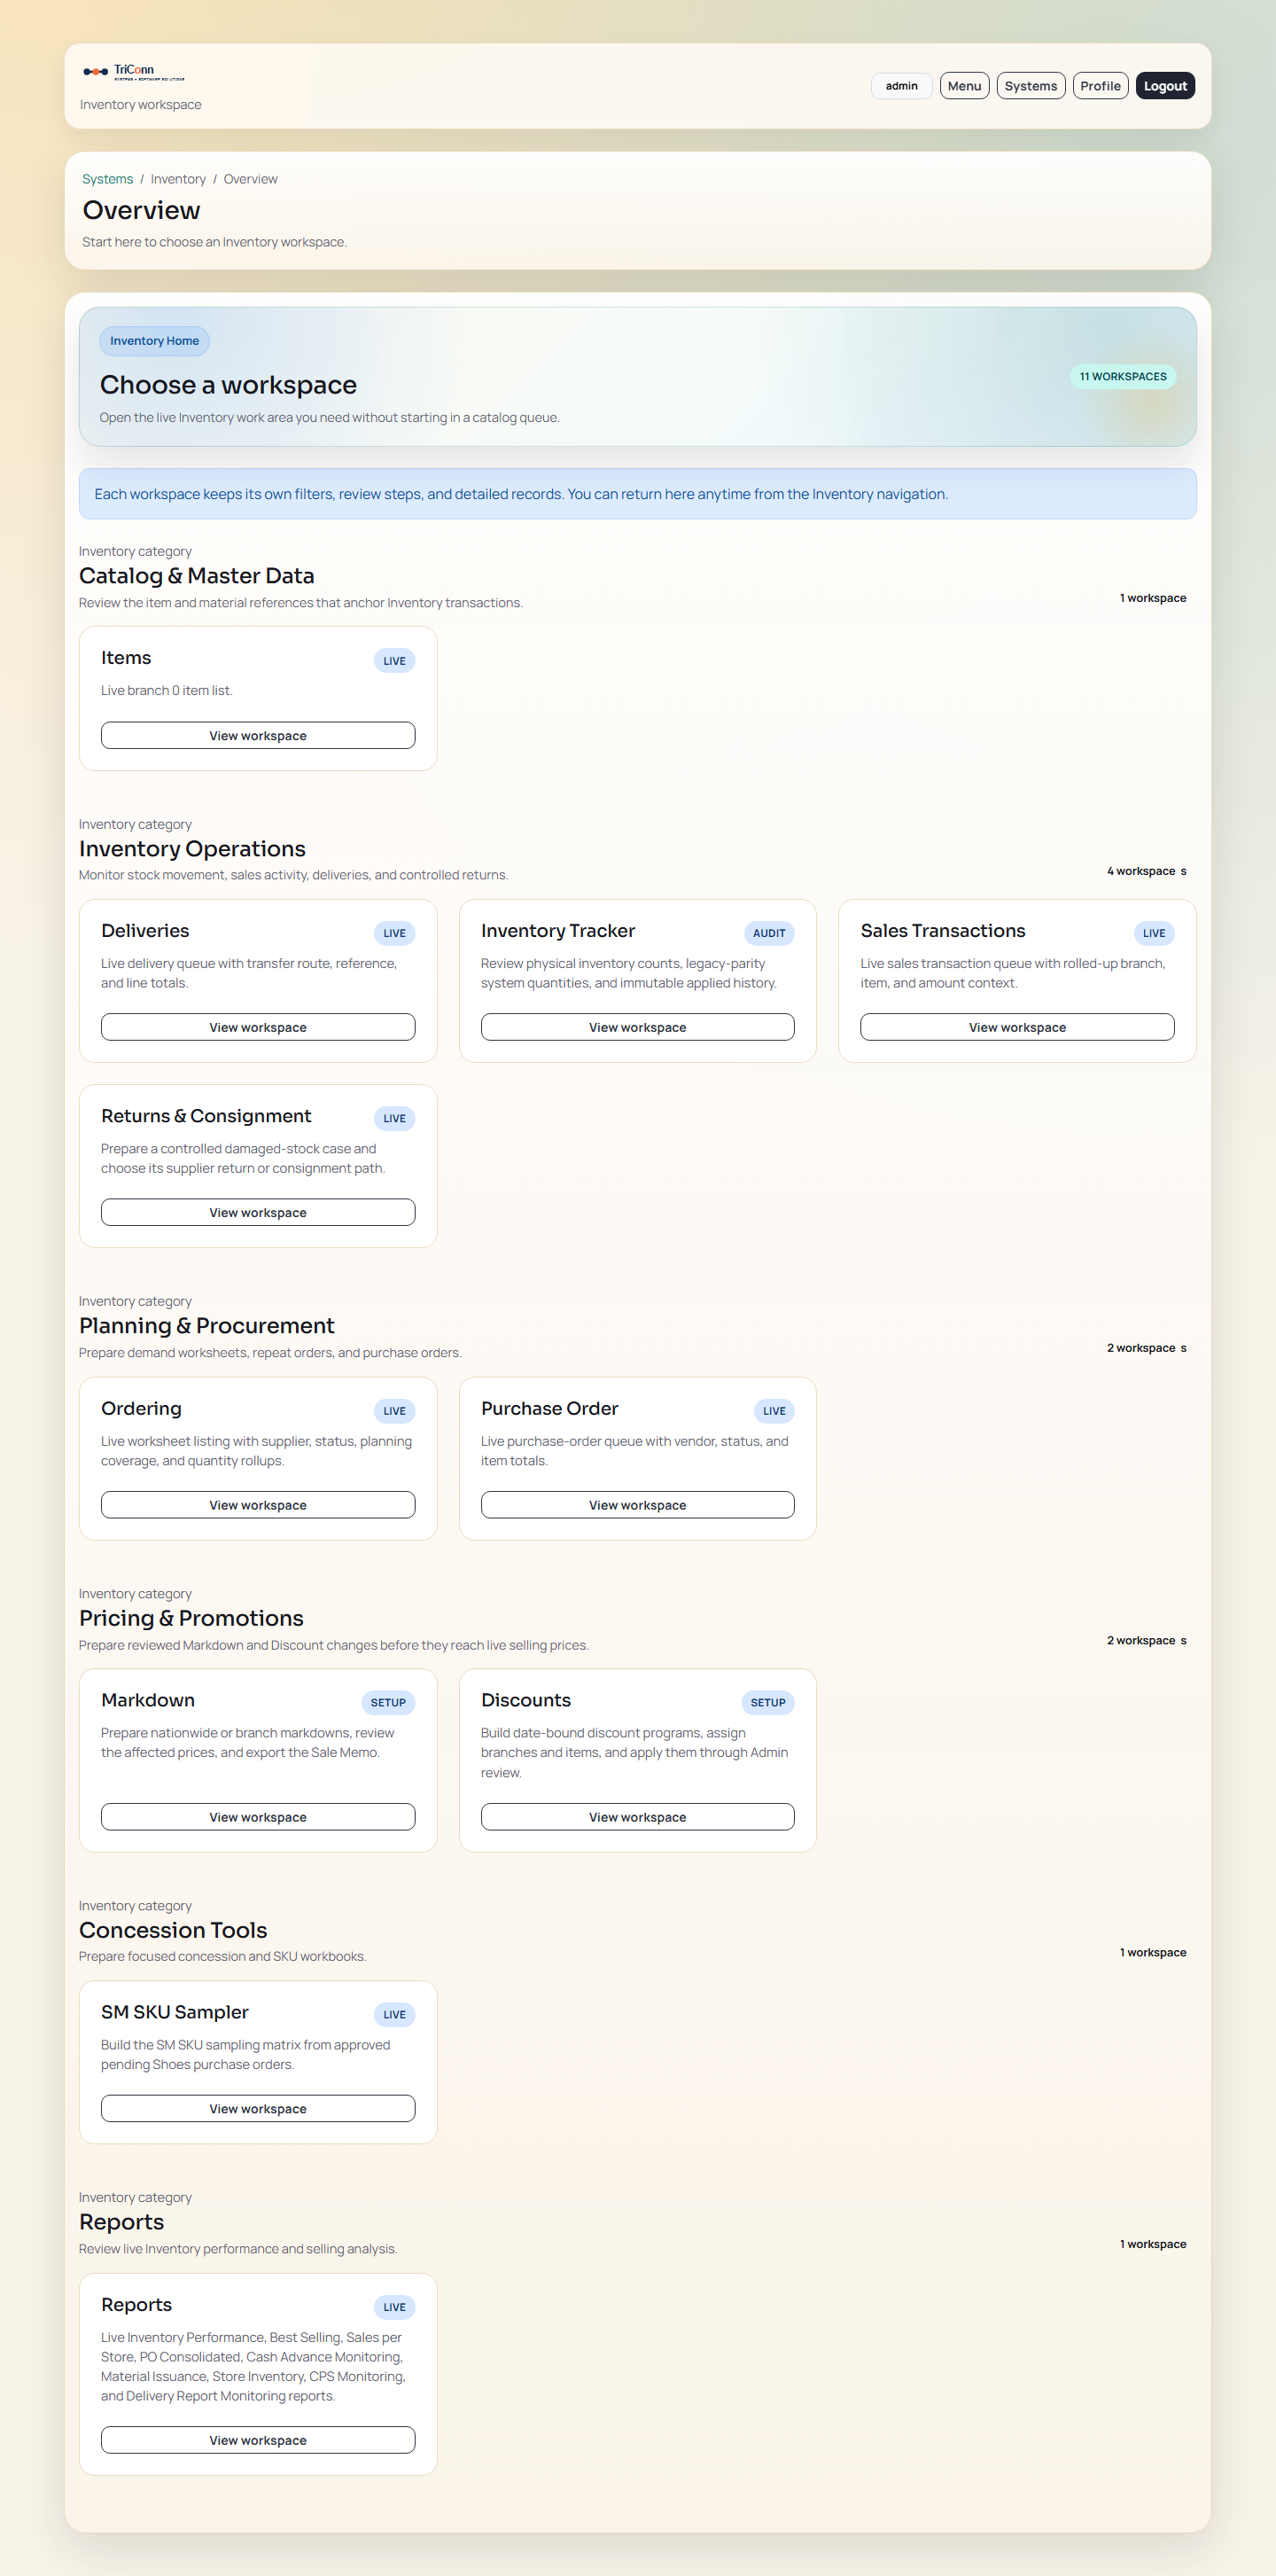The width and height of the screenshot is (1276, 2576).
Task: View workspace for Items
Action: click(258, 735)
